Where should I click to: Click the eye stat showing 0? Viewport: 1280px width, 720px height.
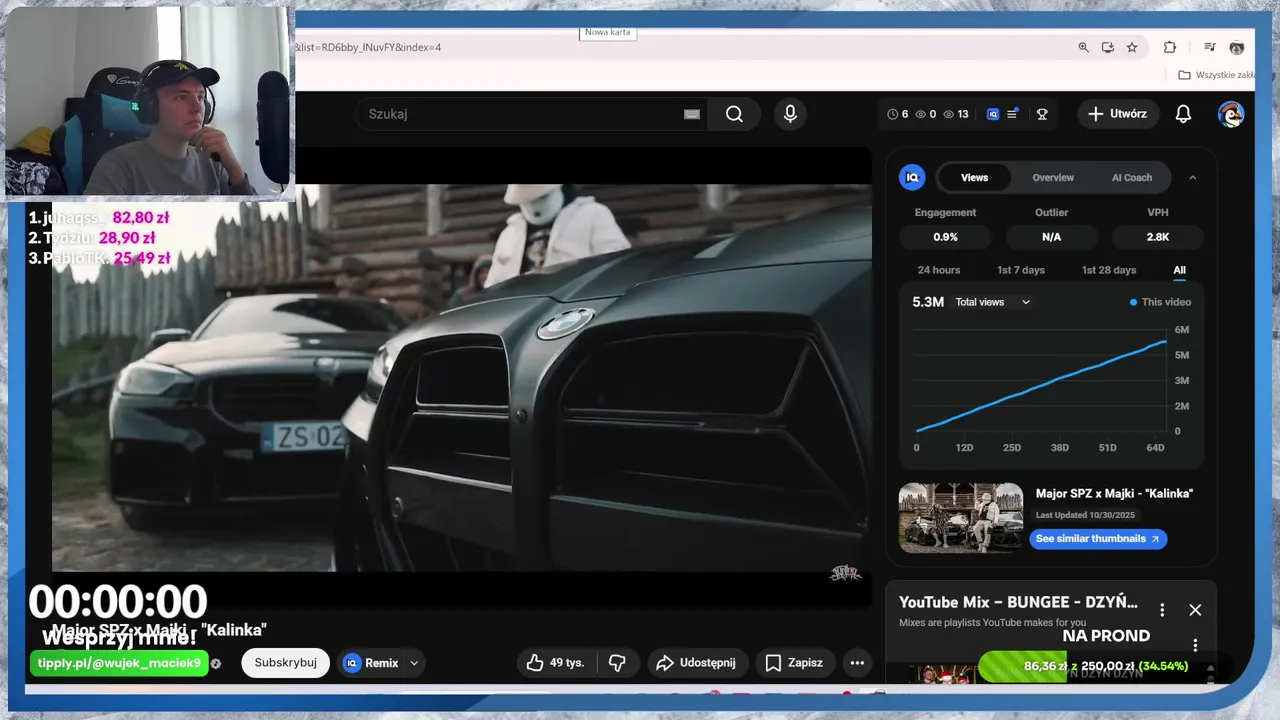[926, 114]
